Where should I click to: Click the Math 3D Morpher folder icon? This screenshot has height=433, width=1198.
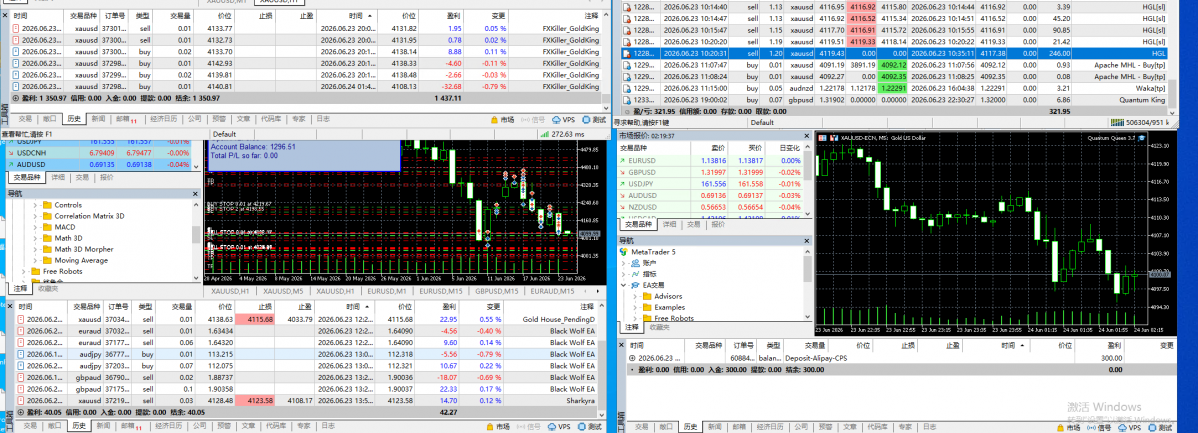[47, 249]
